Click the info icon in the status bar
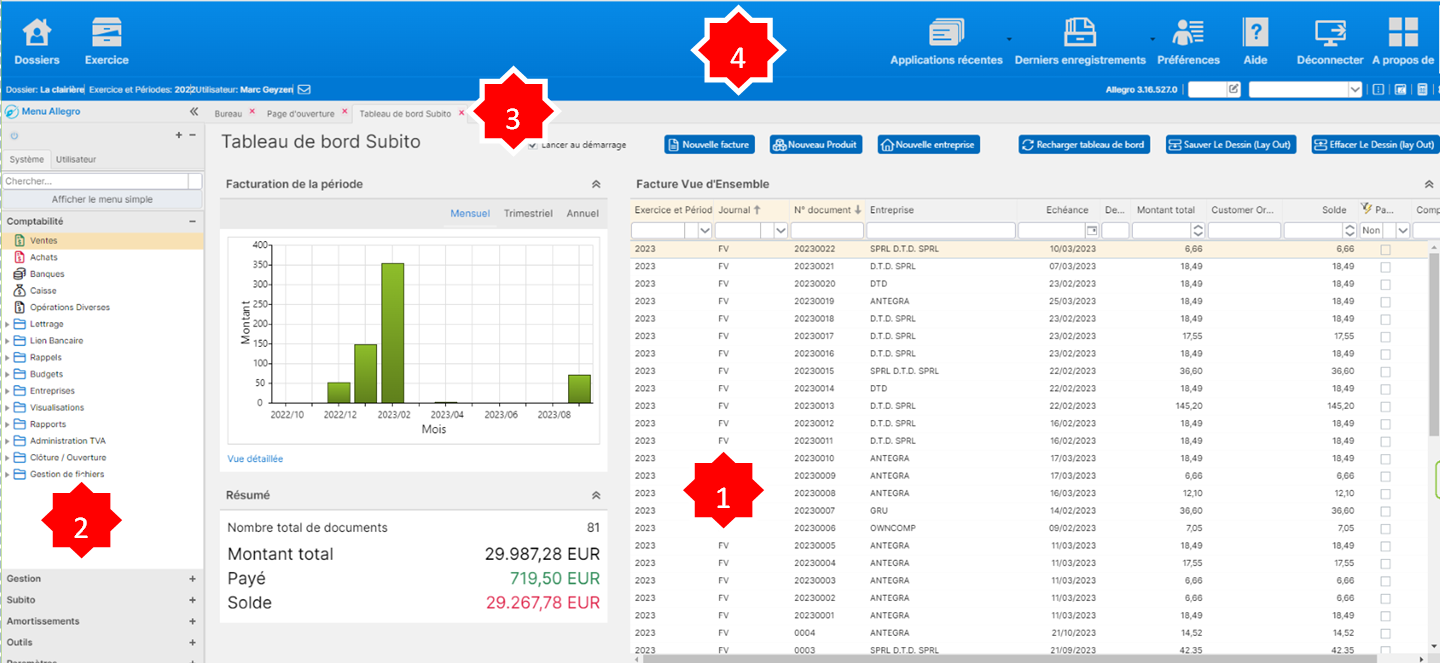 1378,89
